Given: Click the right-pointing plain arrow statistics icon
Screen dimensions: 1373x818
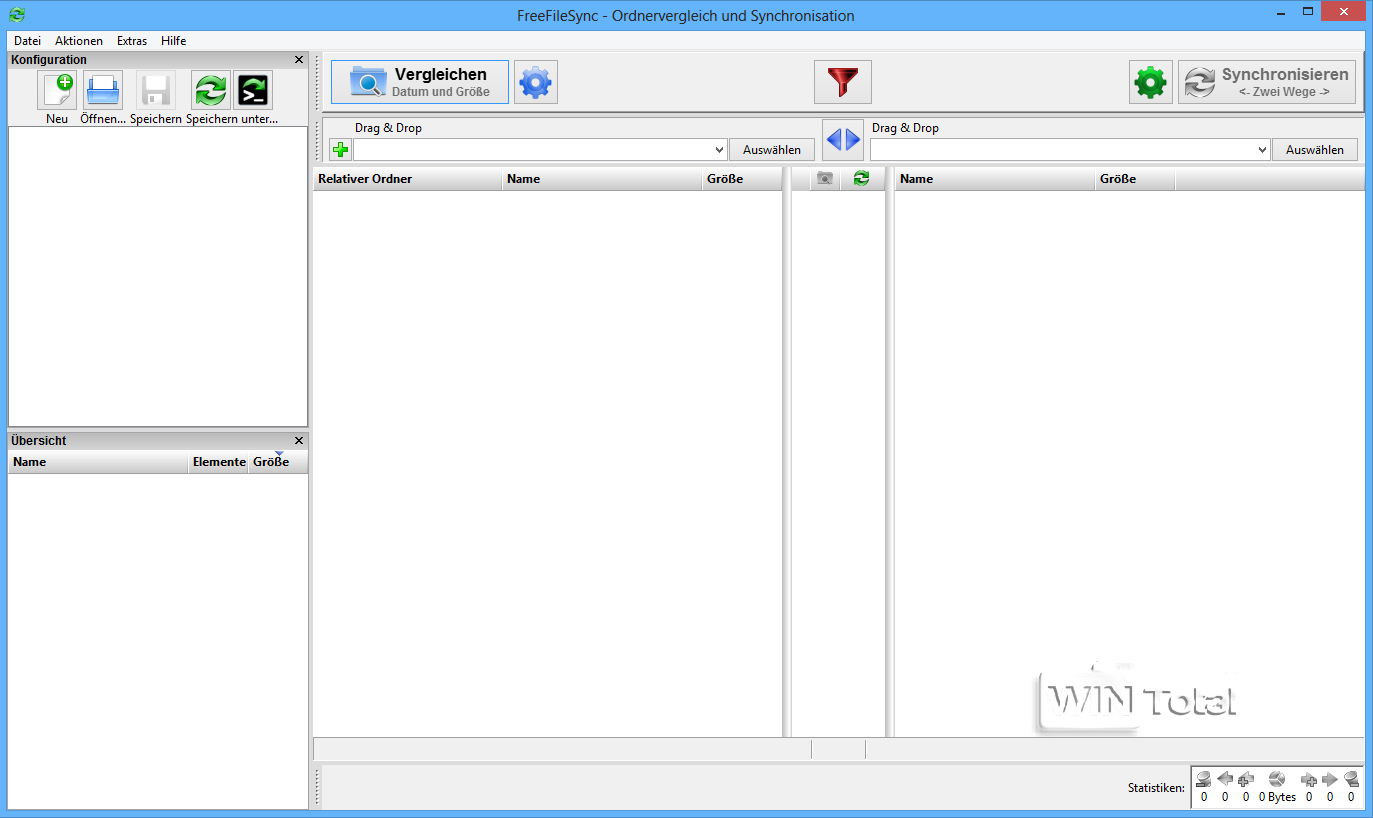Looking at the screenshot, I should (1330, 779).
